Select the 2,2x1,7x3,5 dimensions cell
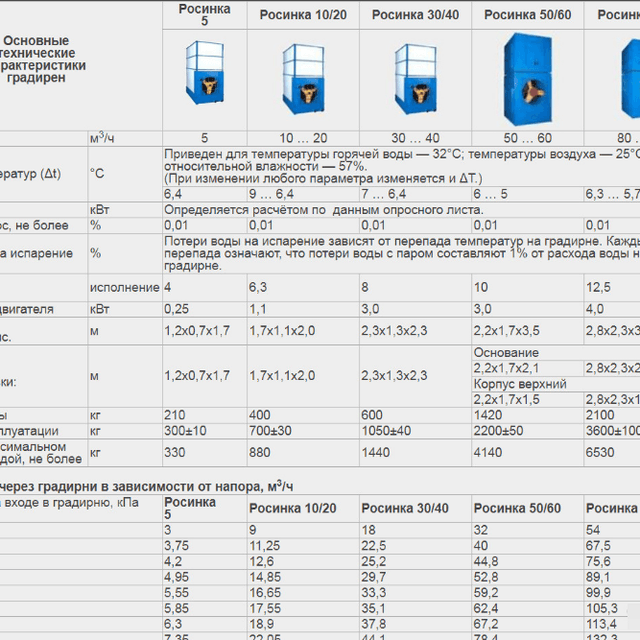Image resolution: width=640 pixels, height=640 pixels. pyautogui.click(x=506, y=330)
